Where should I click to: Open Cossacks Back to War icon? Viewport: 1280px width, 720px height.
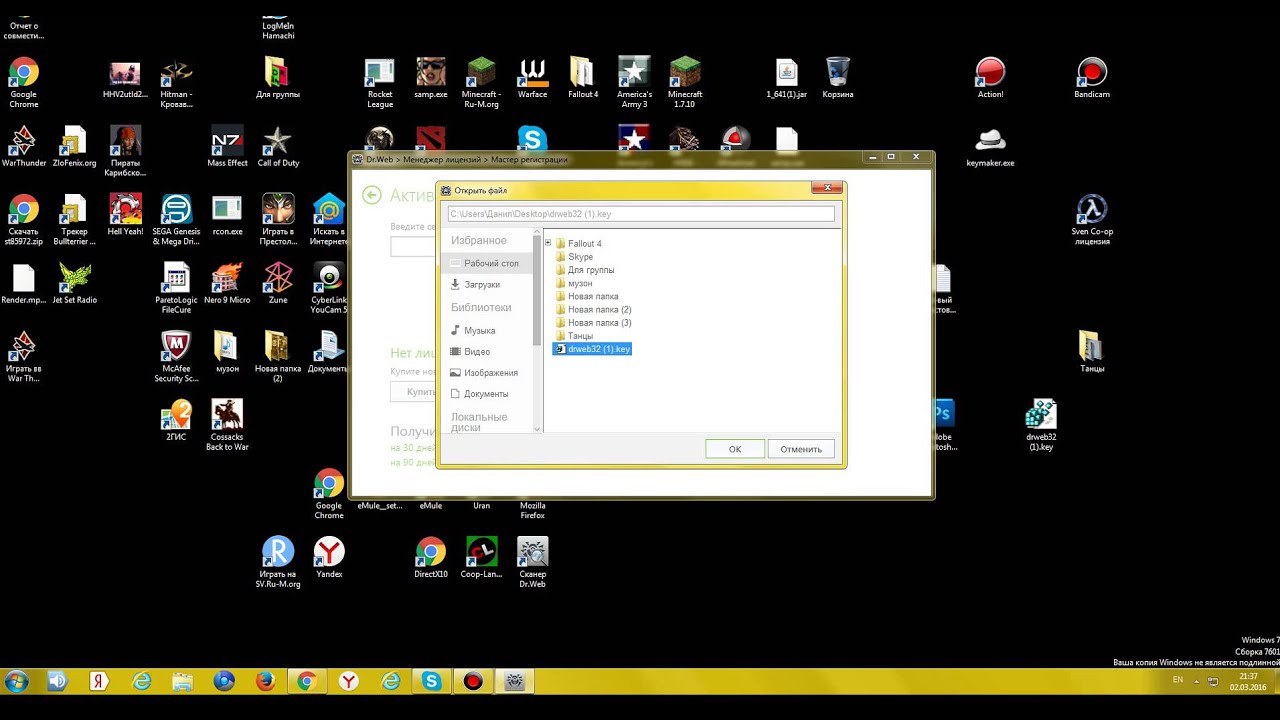tap(227, 425)
